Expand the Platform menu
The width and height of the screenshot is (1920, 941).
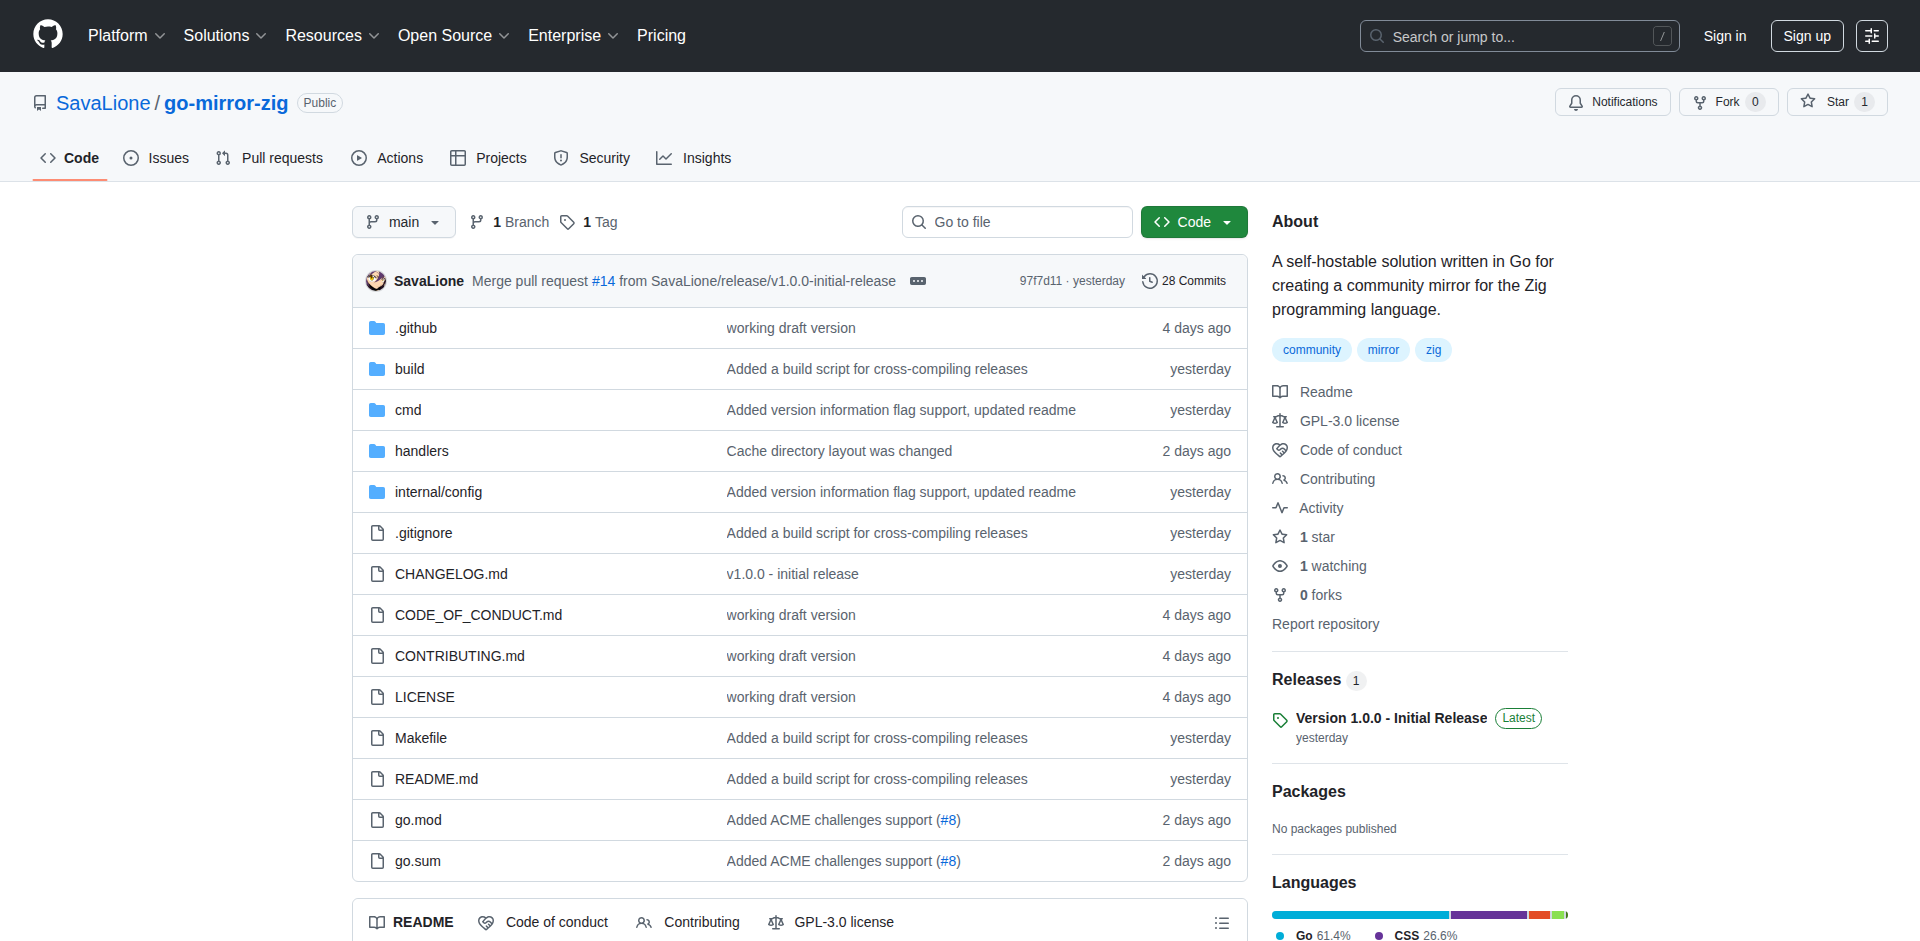point(126,36)
